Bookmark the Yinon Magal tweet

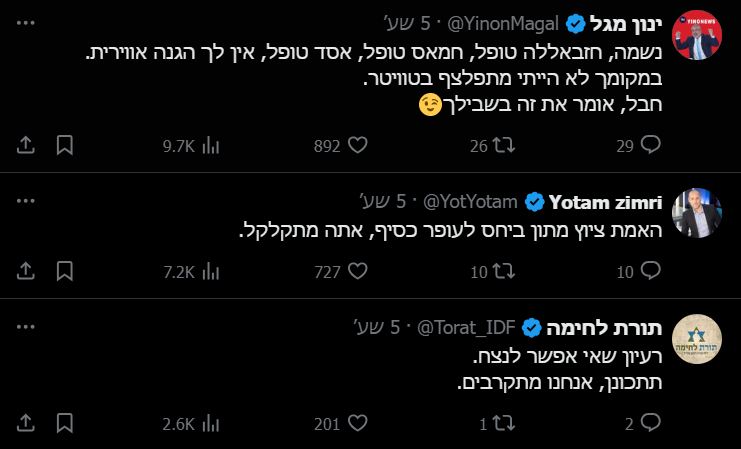click(65, 146)
